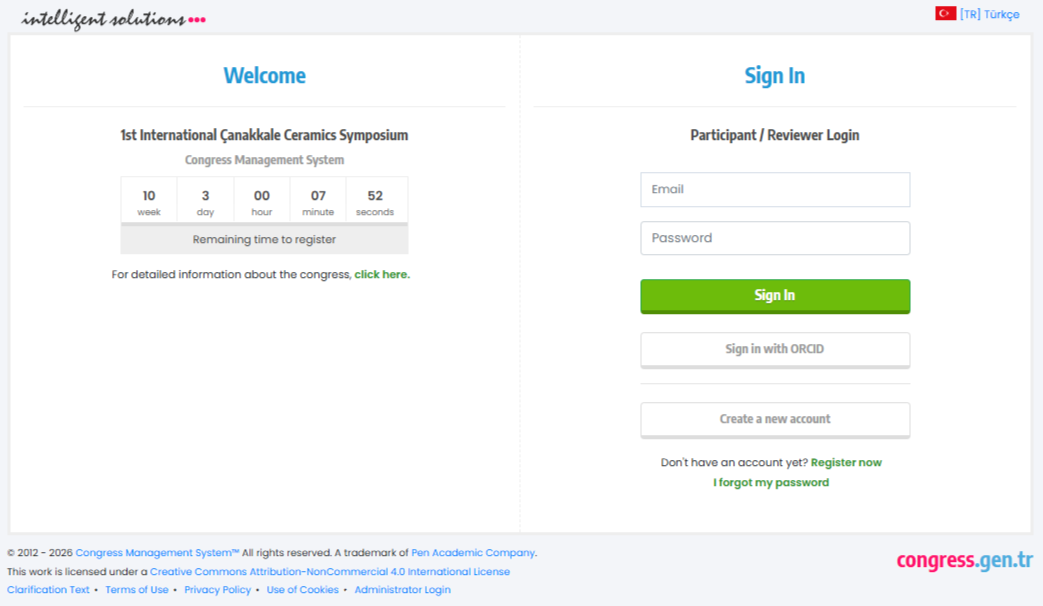Open Creative Commons license link
This screenshot has height=606, width=1043.
pyautogui.click(x=330, y=572)
